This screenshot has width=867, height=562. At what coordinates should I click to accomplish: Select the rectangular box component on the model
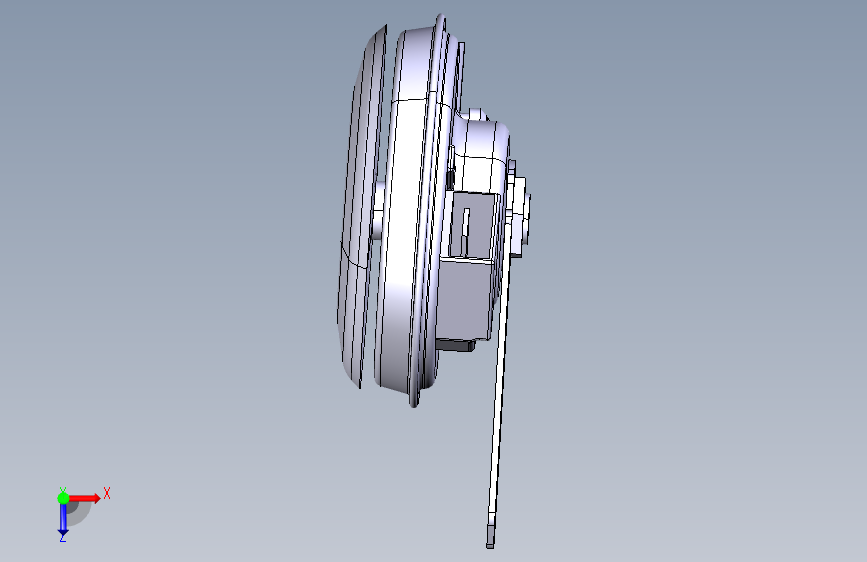[x=464, y=299]
